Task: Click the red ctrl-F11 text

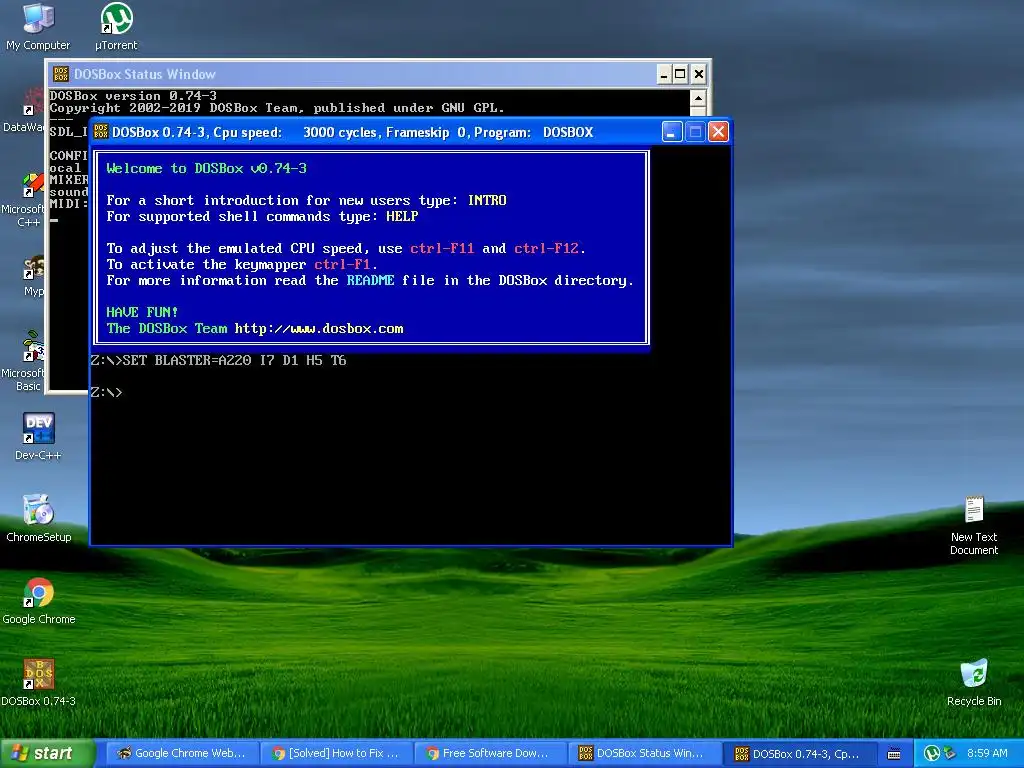Action: (x=442, y=248)
